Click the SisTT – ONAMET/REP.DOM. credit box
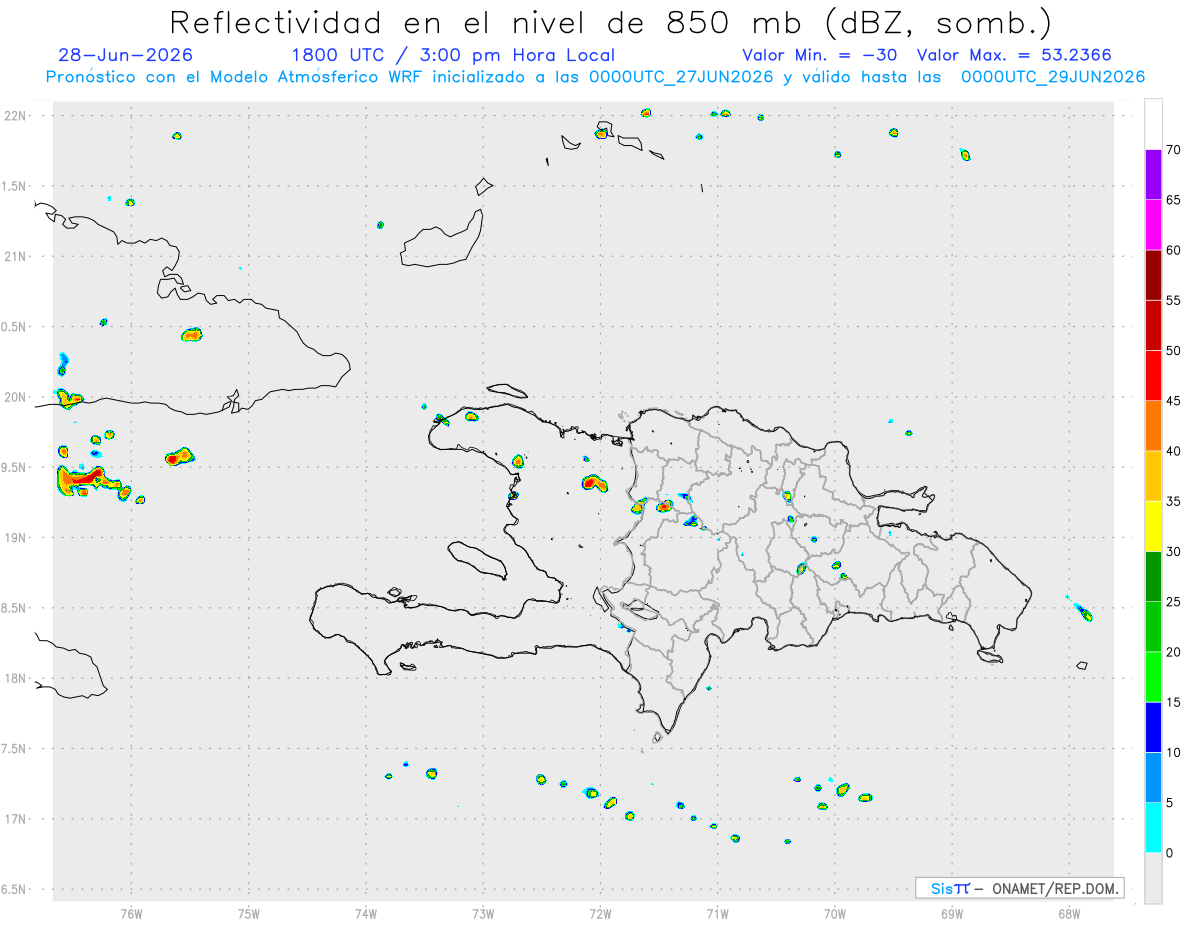Image resolution: width=1200 pixels, height=927 pixels. [x=1020, y=888]
